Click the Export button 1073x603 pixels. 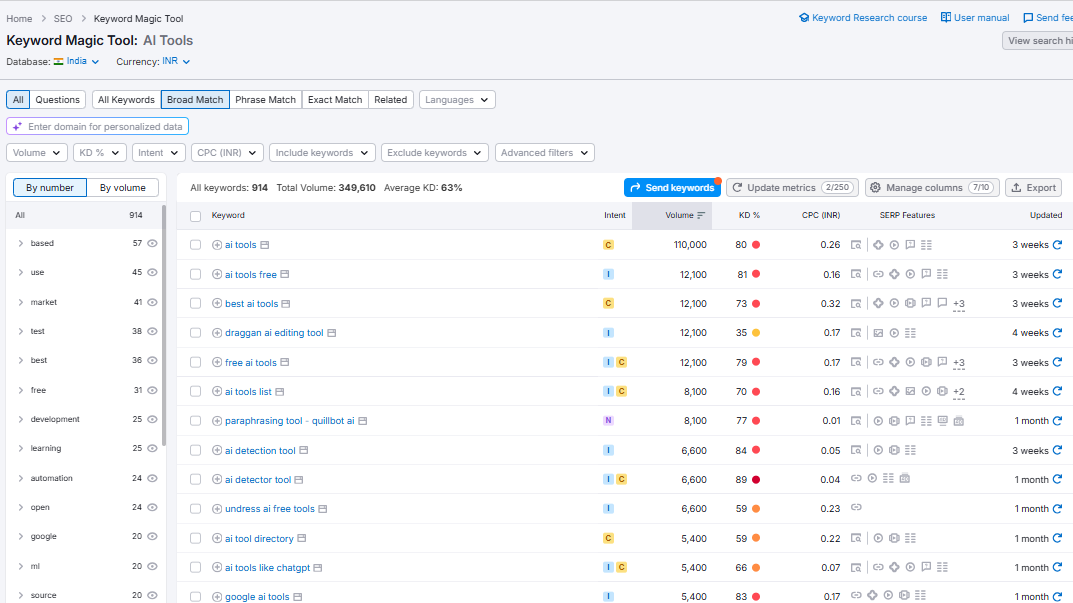click(1033, 188)
